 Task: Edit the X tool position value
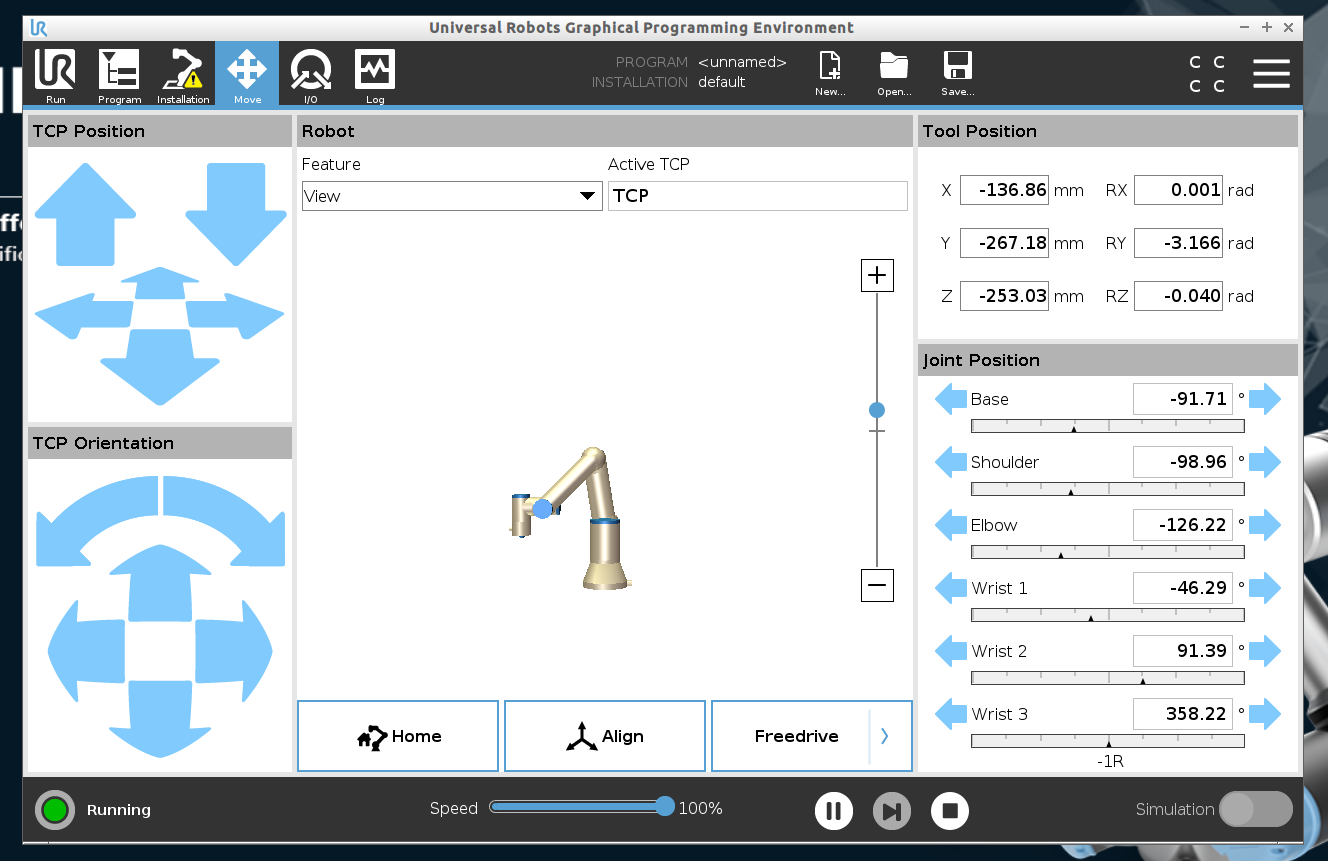(1004, 190)
